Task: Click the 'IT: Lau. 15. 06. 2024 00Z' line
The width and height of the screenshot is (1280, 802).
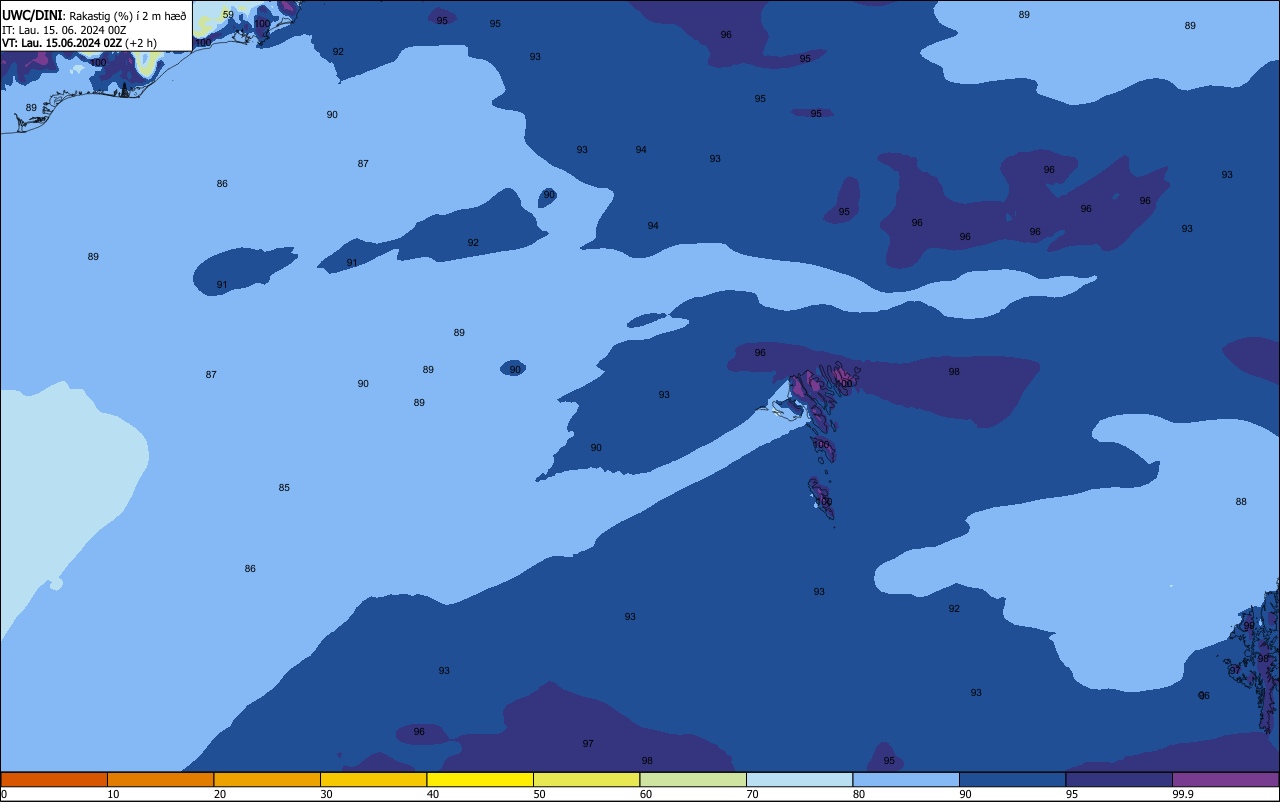Action: pyautogui.click(x=64, y=29)
